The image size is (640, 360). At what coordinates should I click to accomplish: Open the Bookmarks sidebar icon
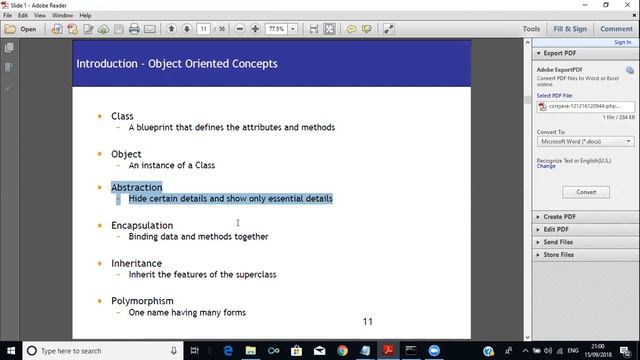point(9,67)
